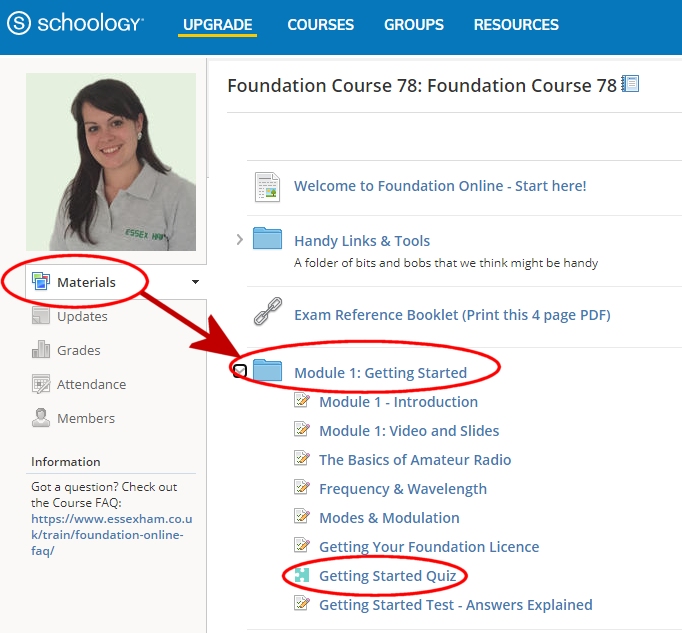Open Modes & Modulation link
This screenshot has width=682, height=633.
[389, 518]
